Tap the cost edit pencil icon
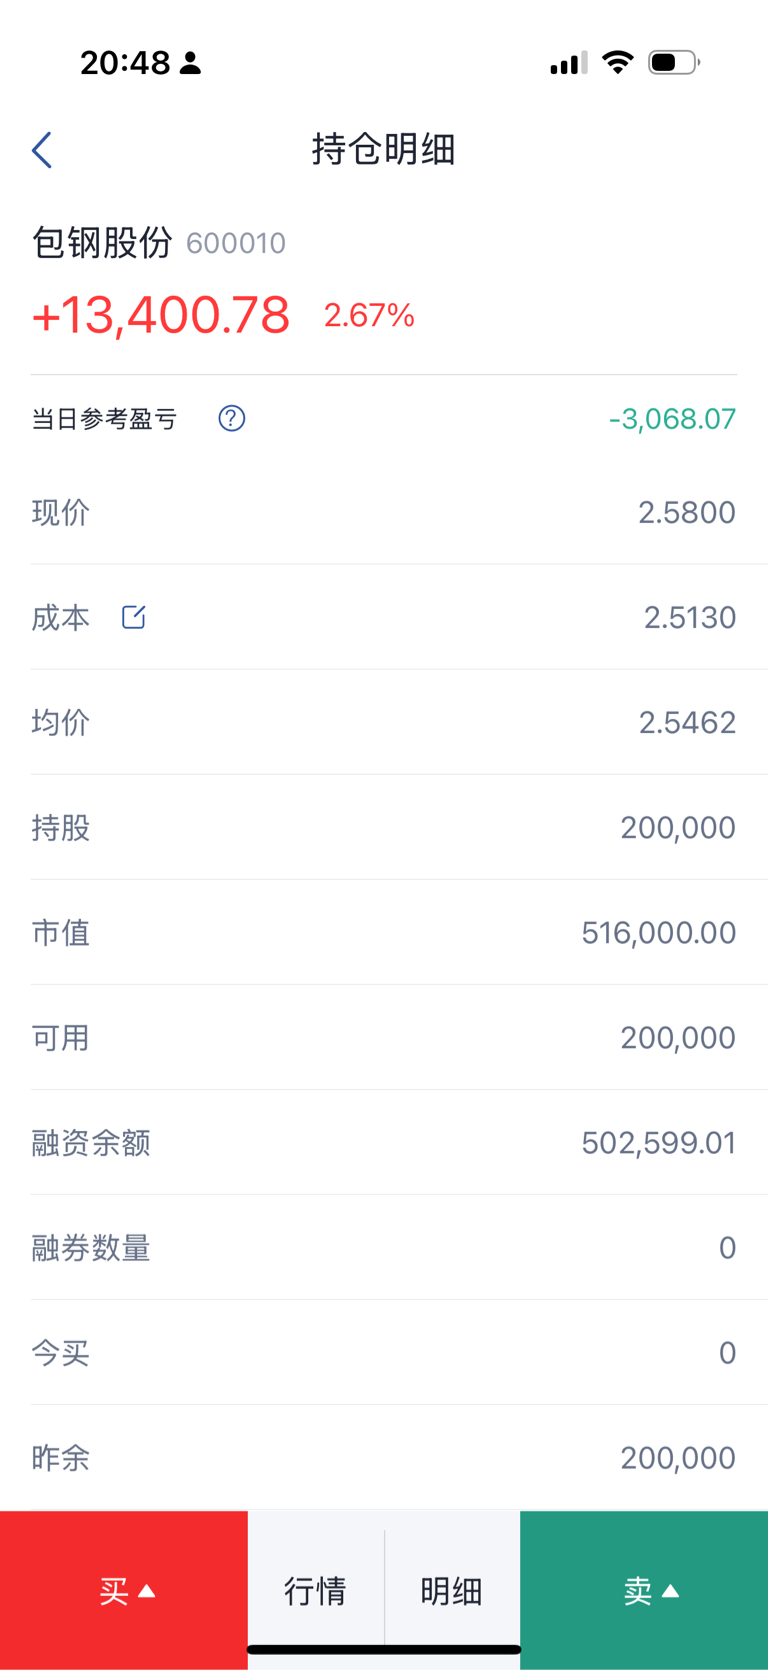 click(x=134, y=617)
